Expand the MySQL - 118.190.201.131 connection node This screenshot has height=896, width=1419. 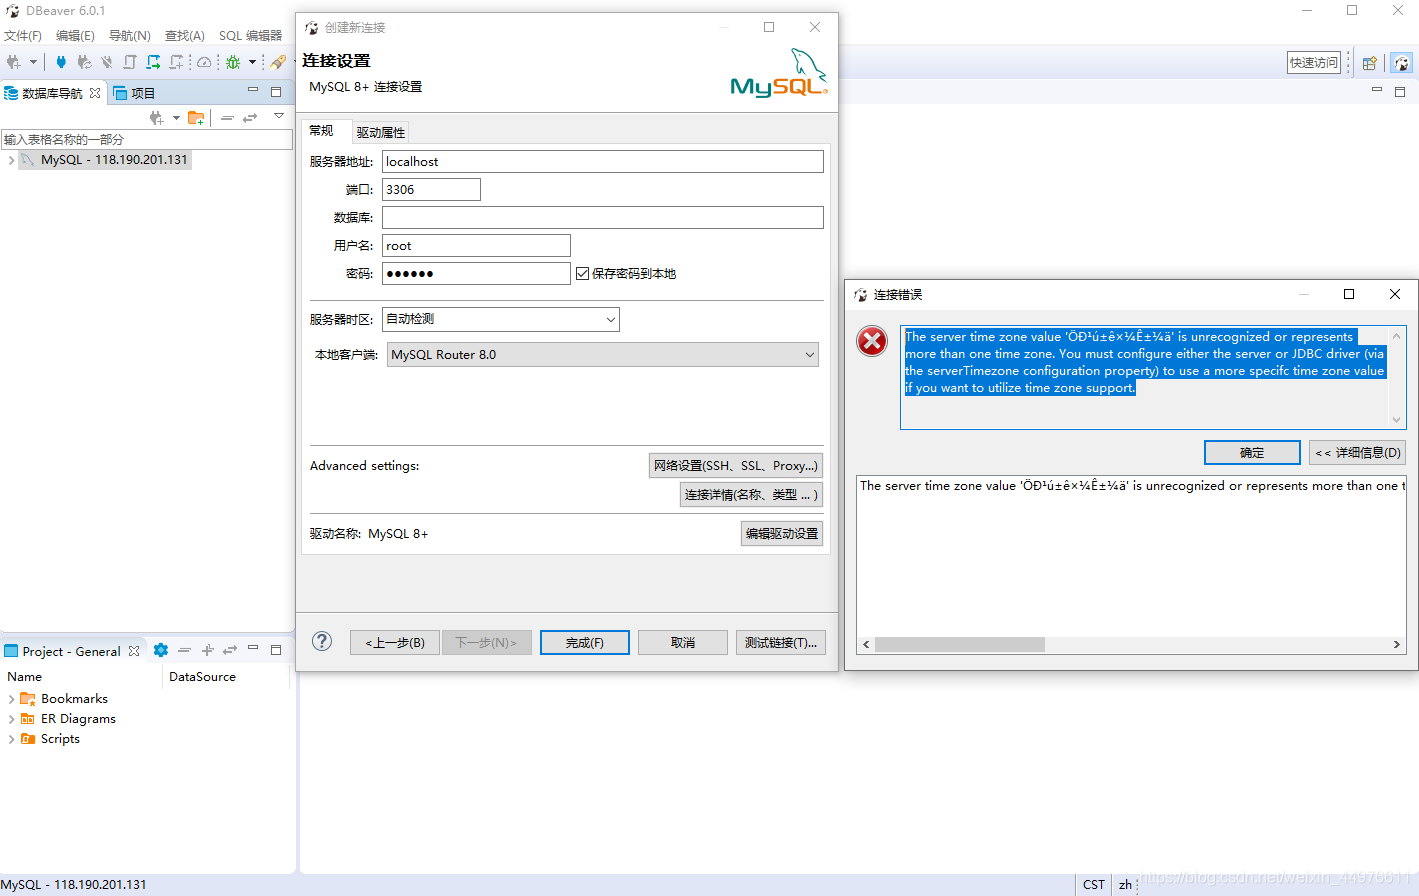coord(11,160)
